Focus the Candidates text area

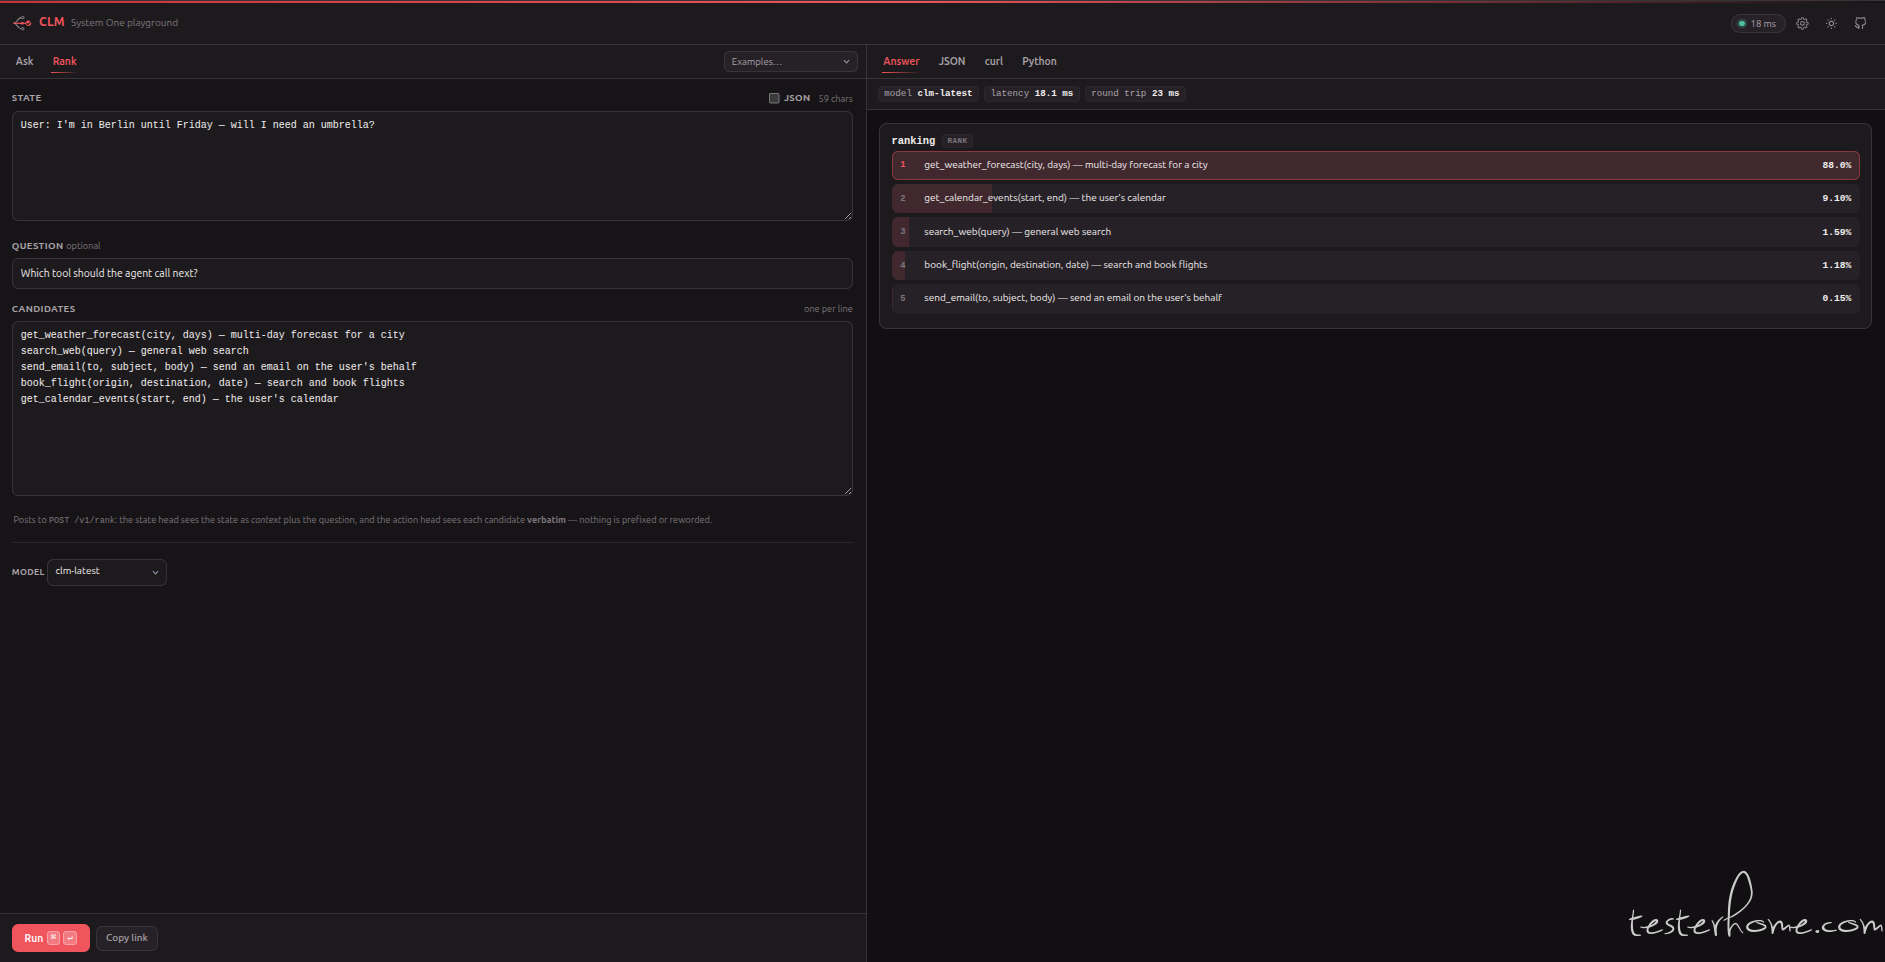(432, 408)
